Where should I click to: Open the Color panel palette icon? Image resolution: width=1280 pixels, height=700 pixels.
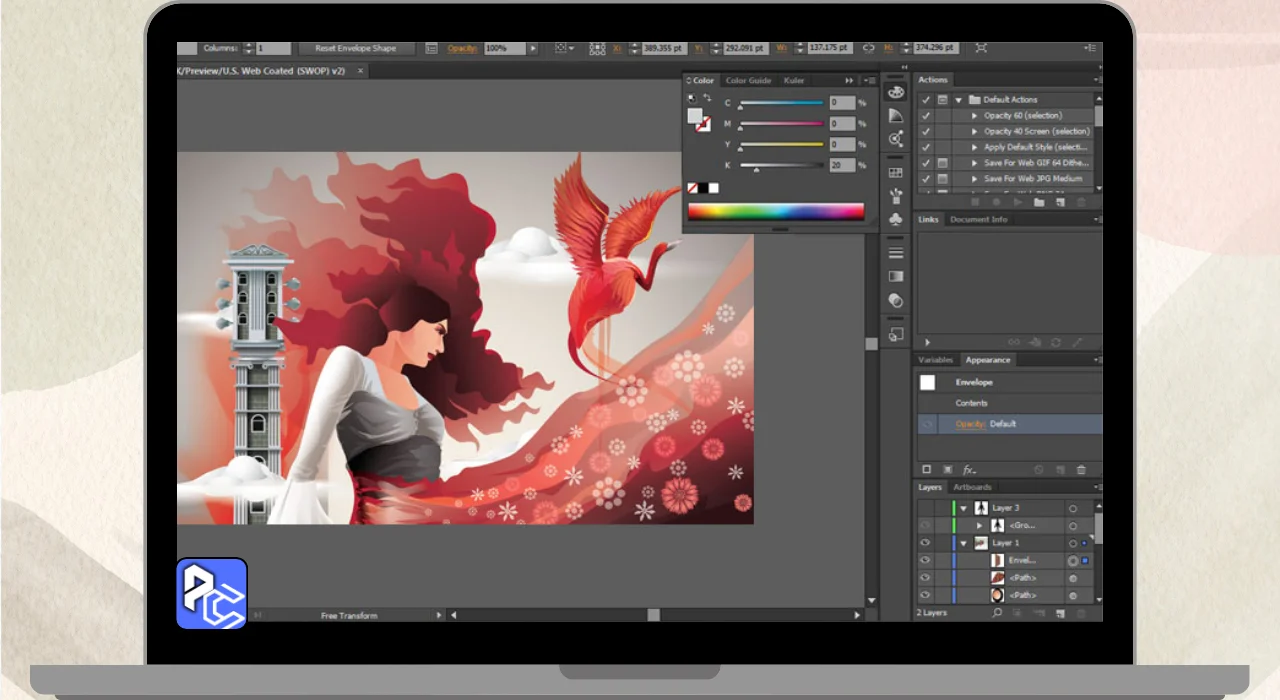[x=895, y=92]
